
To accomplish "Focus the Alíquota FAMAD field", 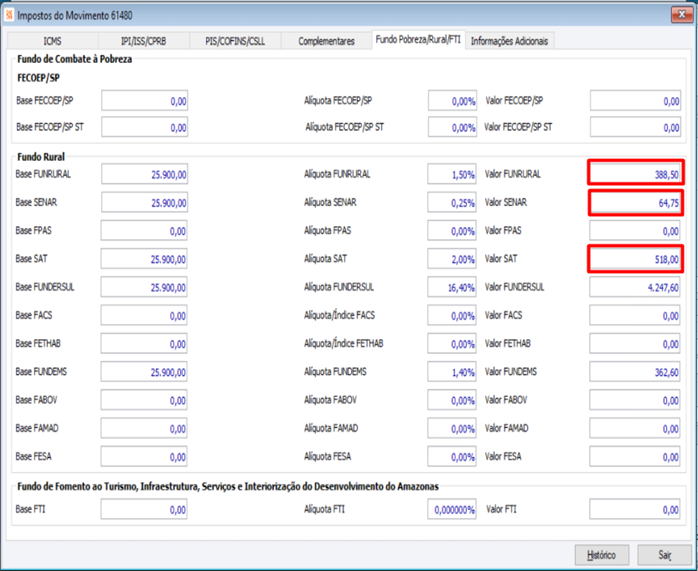I will (452, 428).
